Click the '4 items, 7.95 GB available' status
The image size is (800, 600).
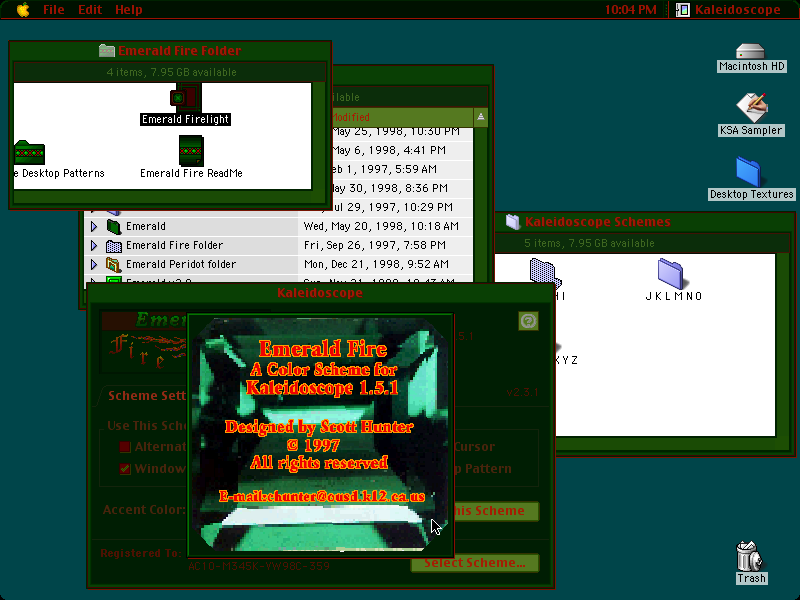(x=171, y=72)
